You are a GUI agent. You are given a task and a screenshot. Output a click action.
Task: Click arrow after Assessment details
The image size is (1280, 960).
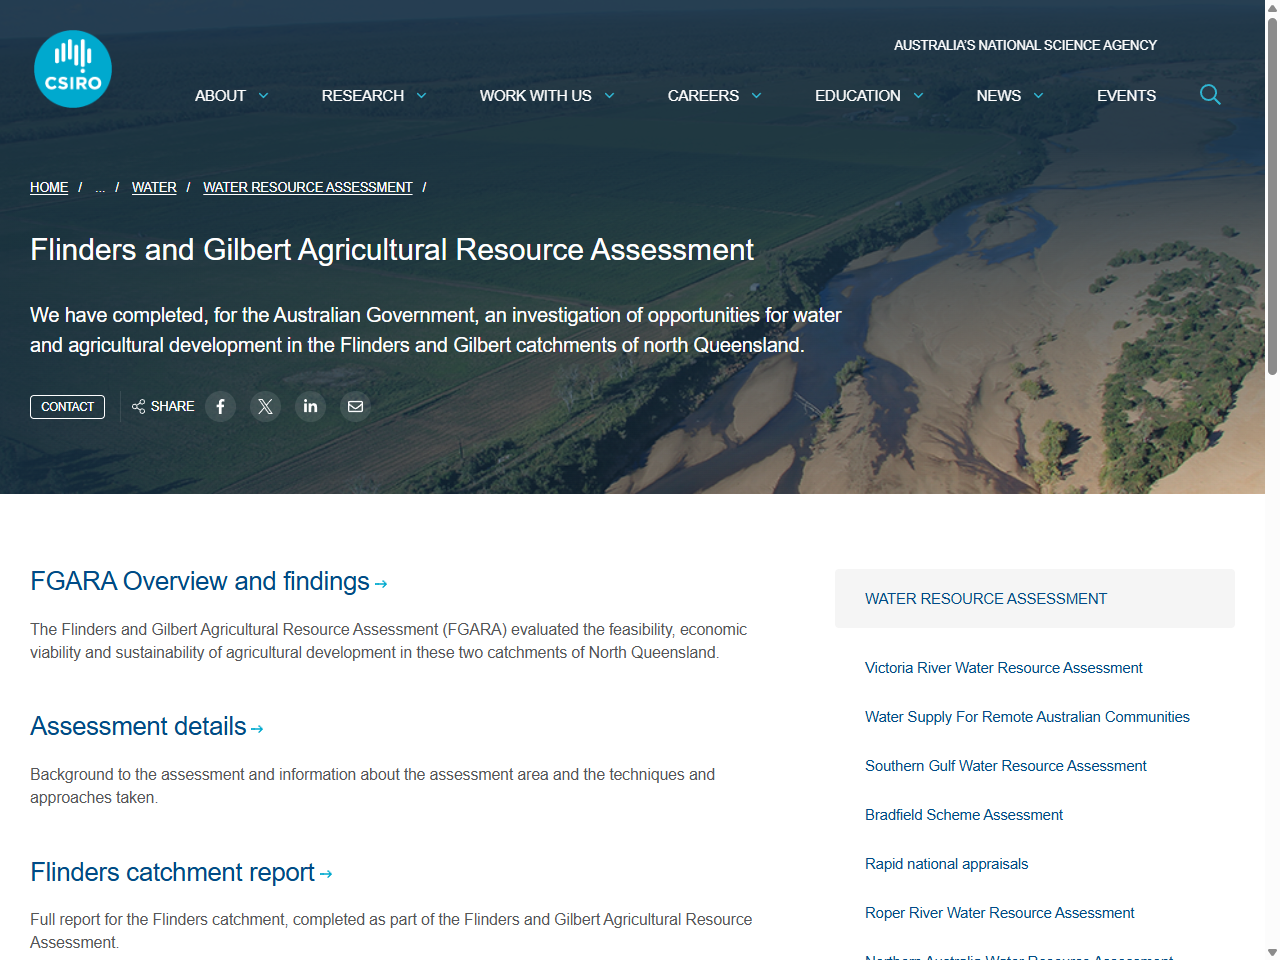pyautogui.click(x=257, y=729)
